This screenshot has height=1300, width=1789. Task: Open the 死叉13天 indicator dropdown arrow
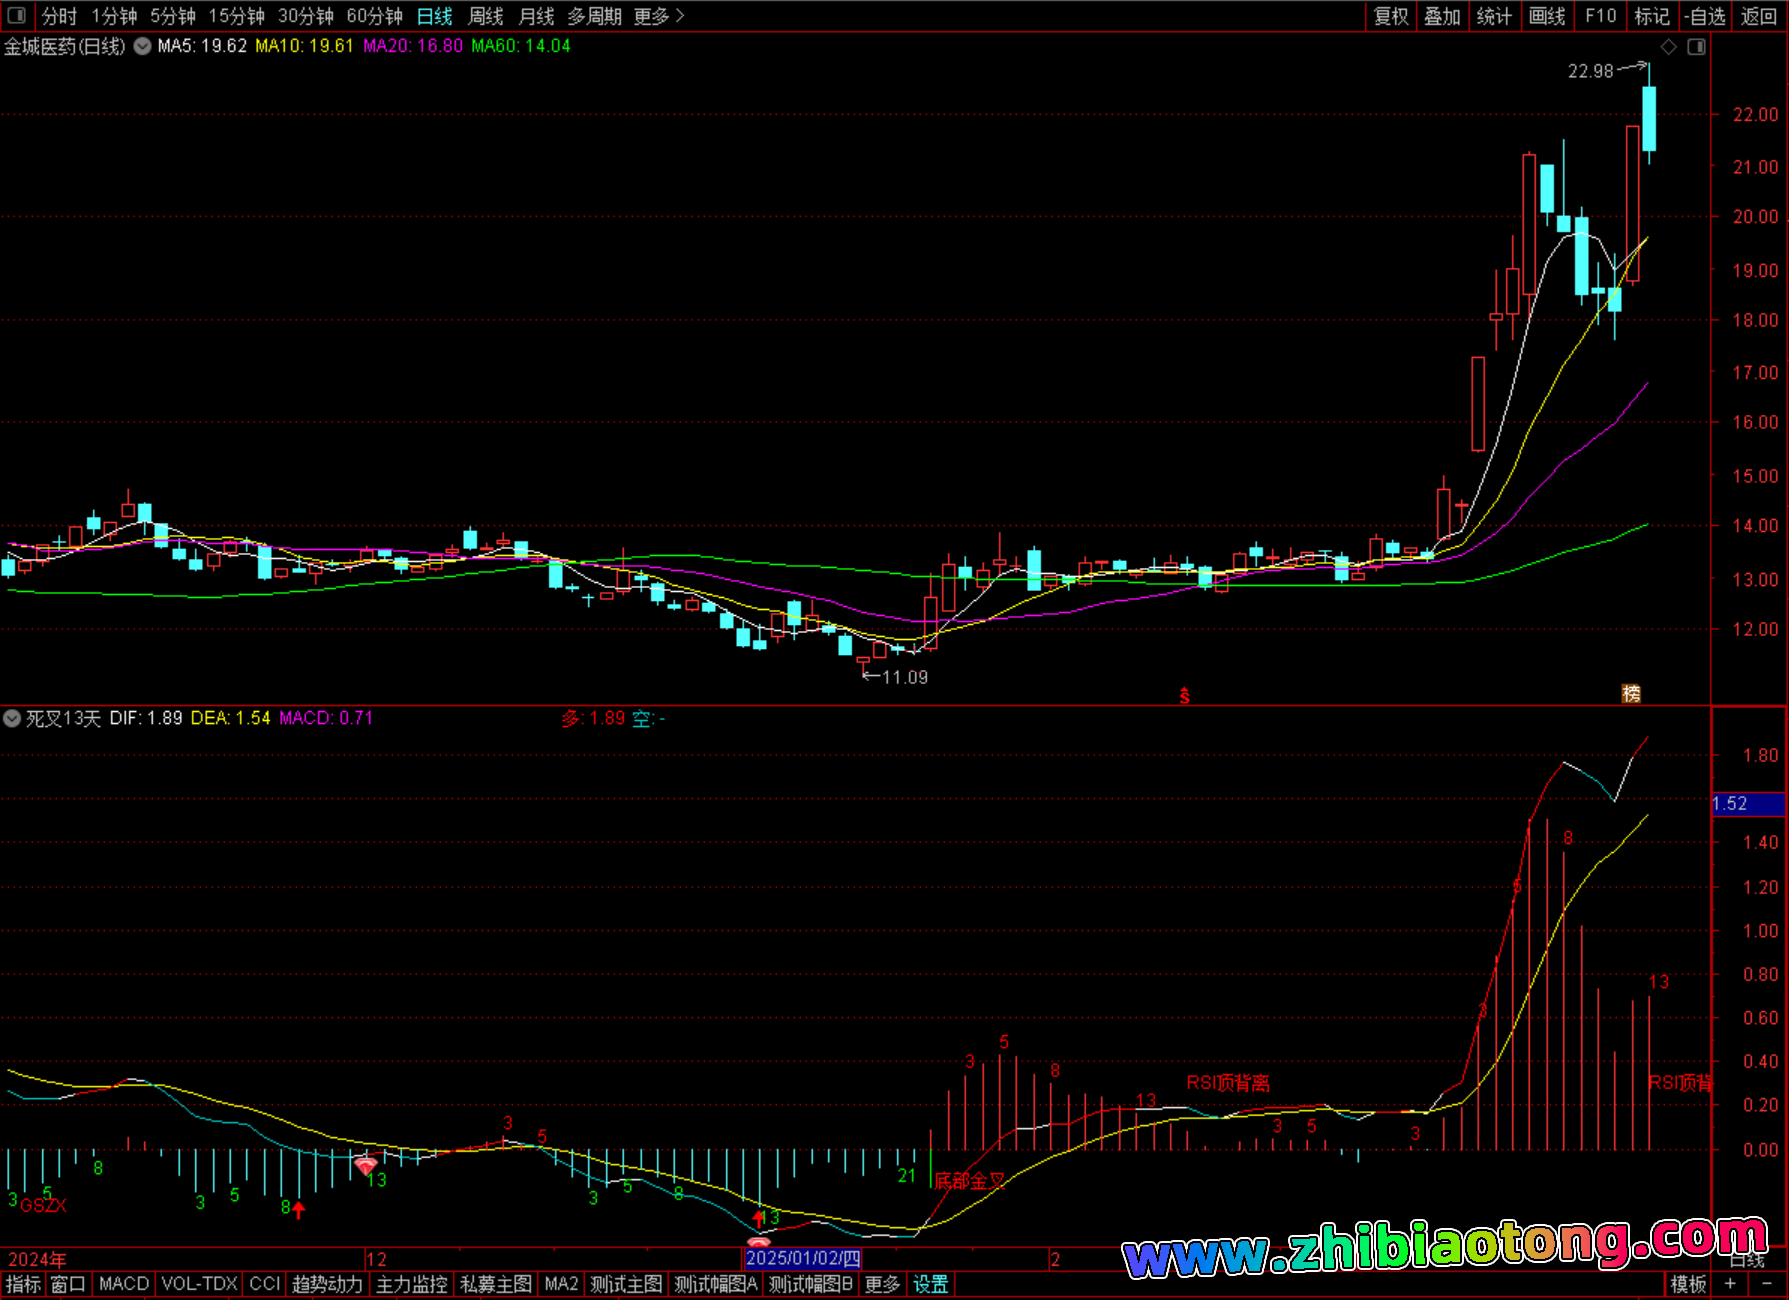click(12, 718)
